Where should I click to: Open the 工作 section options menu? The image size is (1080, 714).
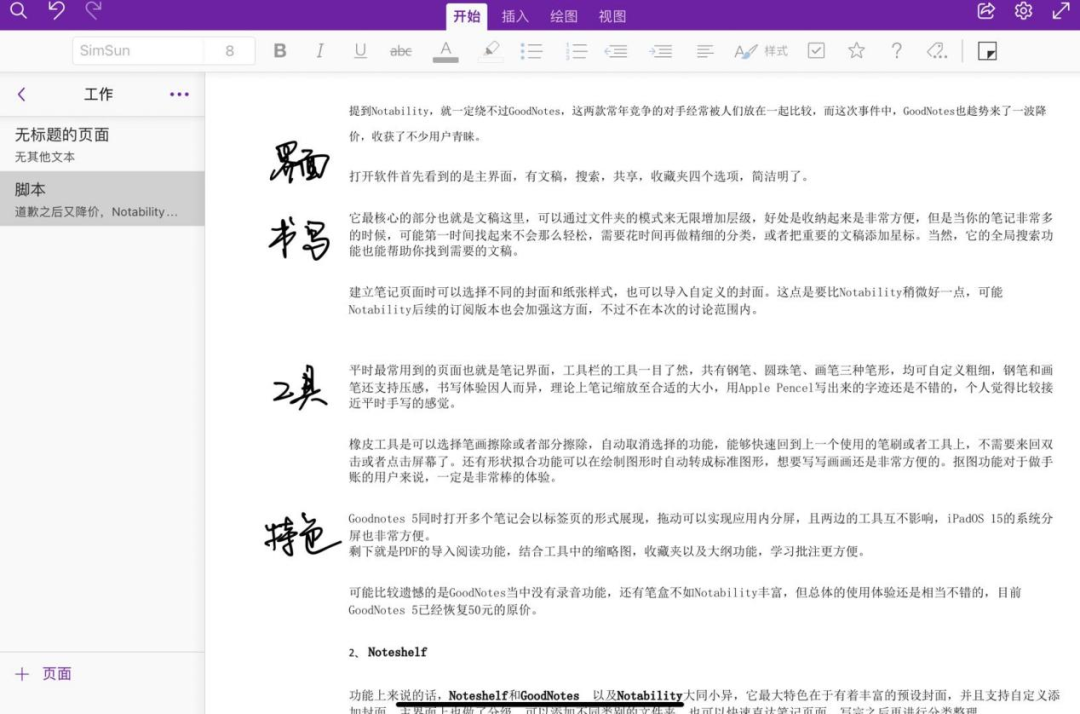point(179,94)
